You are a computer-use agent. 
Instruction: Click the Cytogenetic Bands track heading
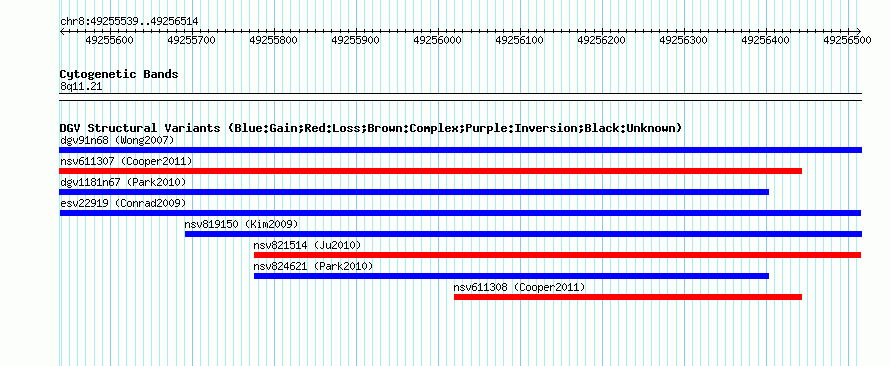point(119,74)
